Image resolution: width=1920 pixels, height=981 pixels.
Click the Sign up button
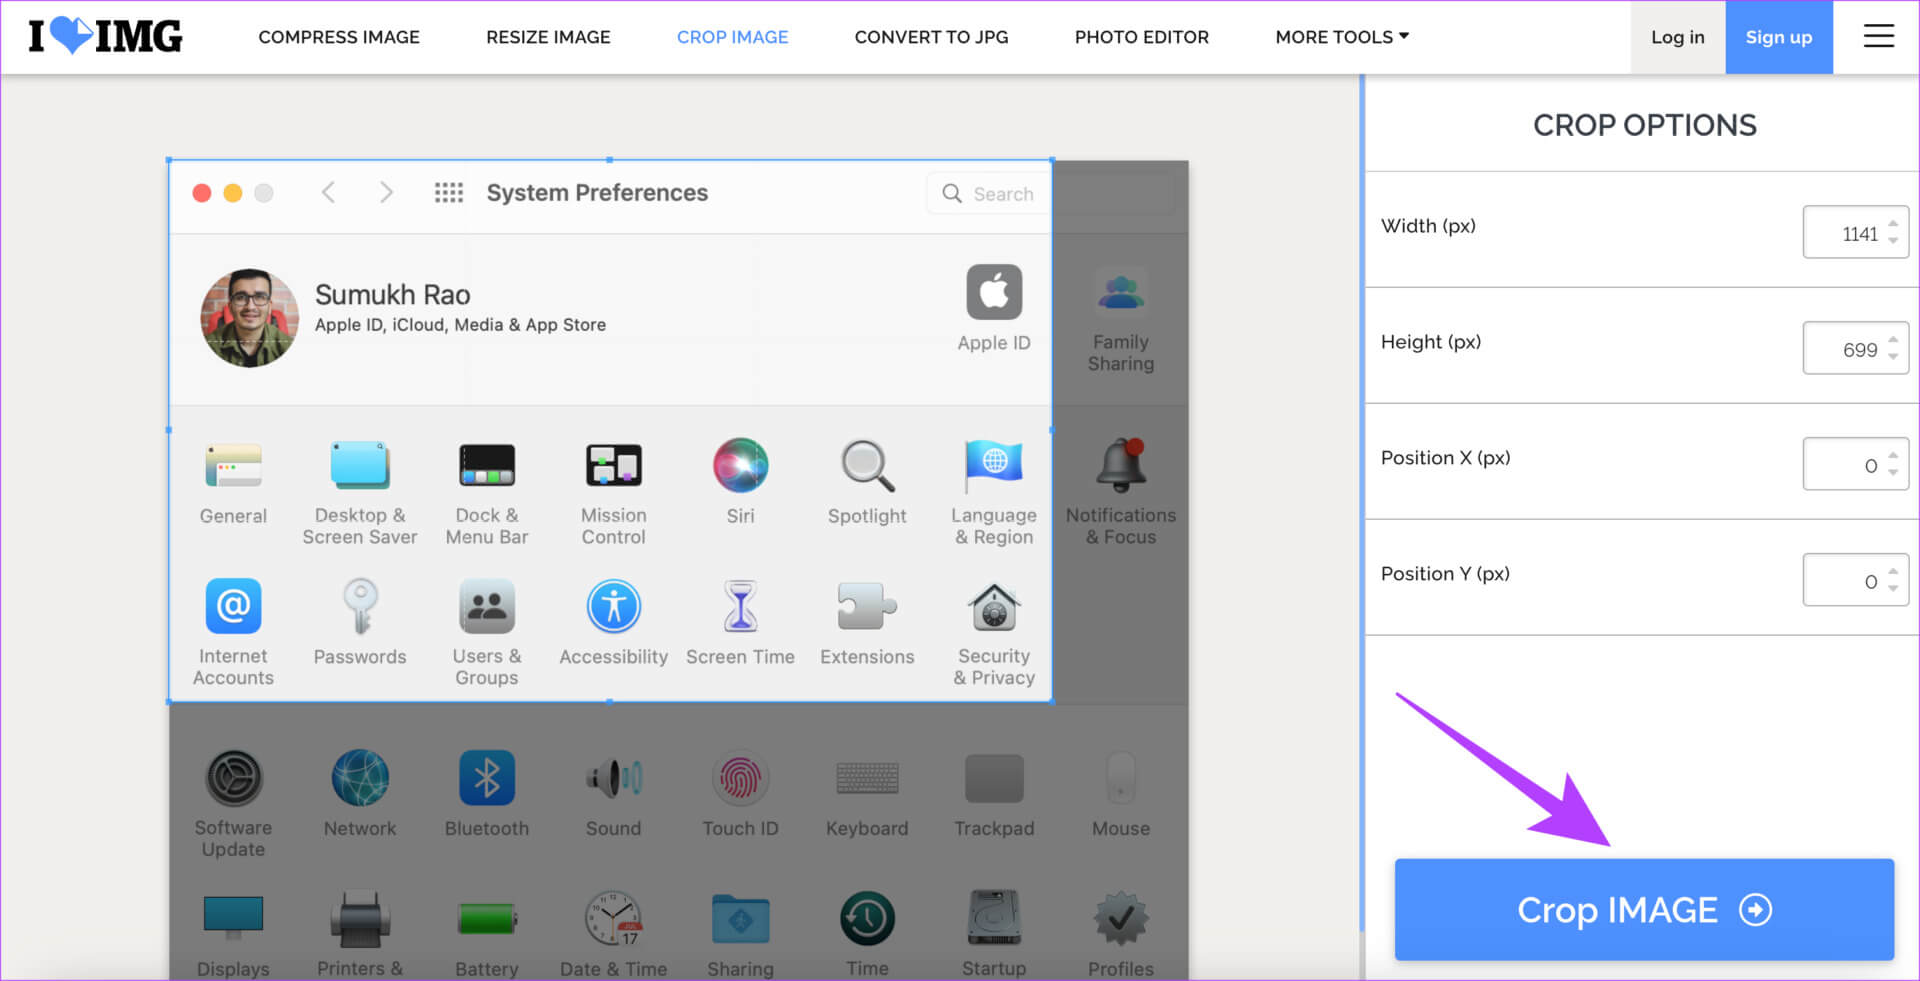tap(1778, 37)
